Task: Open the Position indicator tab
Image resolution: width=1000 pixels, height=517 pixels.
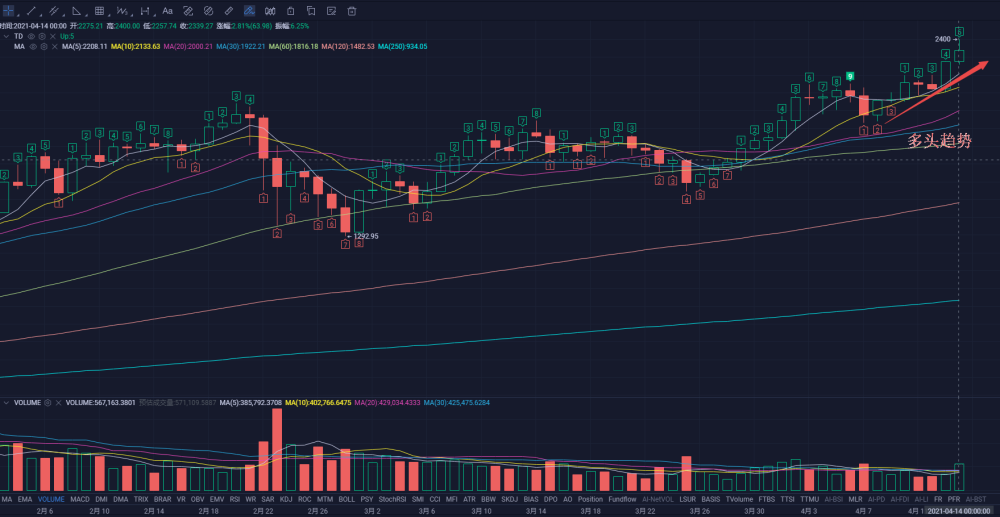Action: pyautogui.click(x=590, y=499)
